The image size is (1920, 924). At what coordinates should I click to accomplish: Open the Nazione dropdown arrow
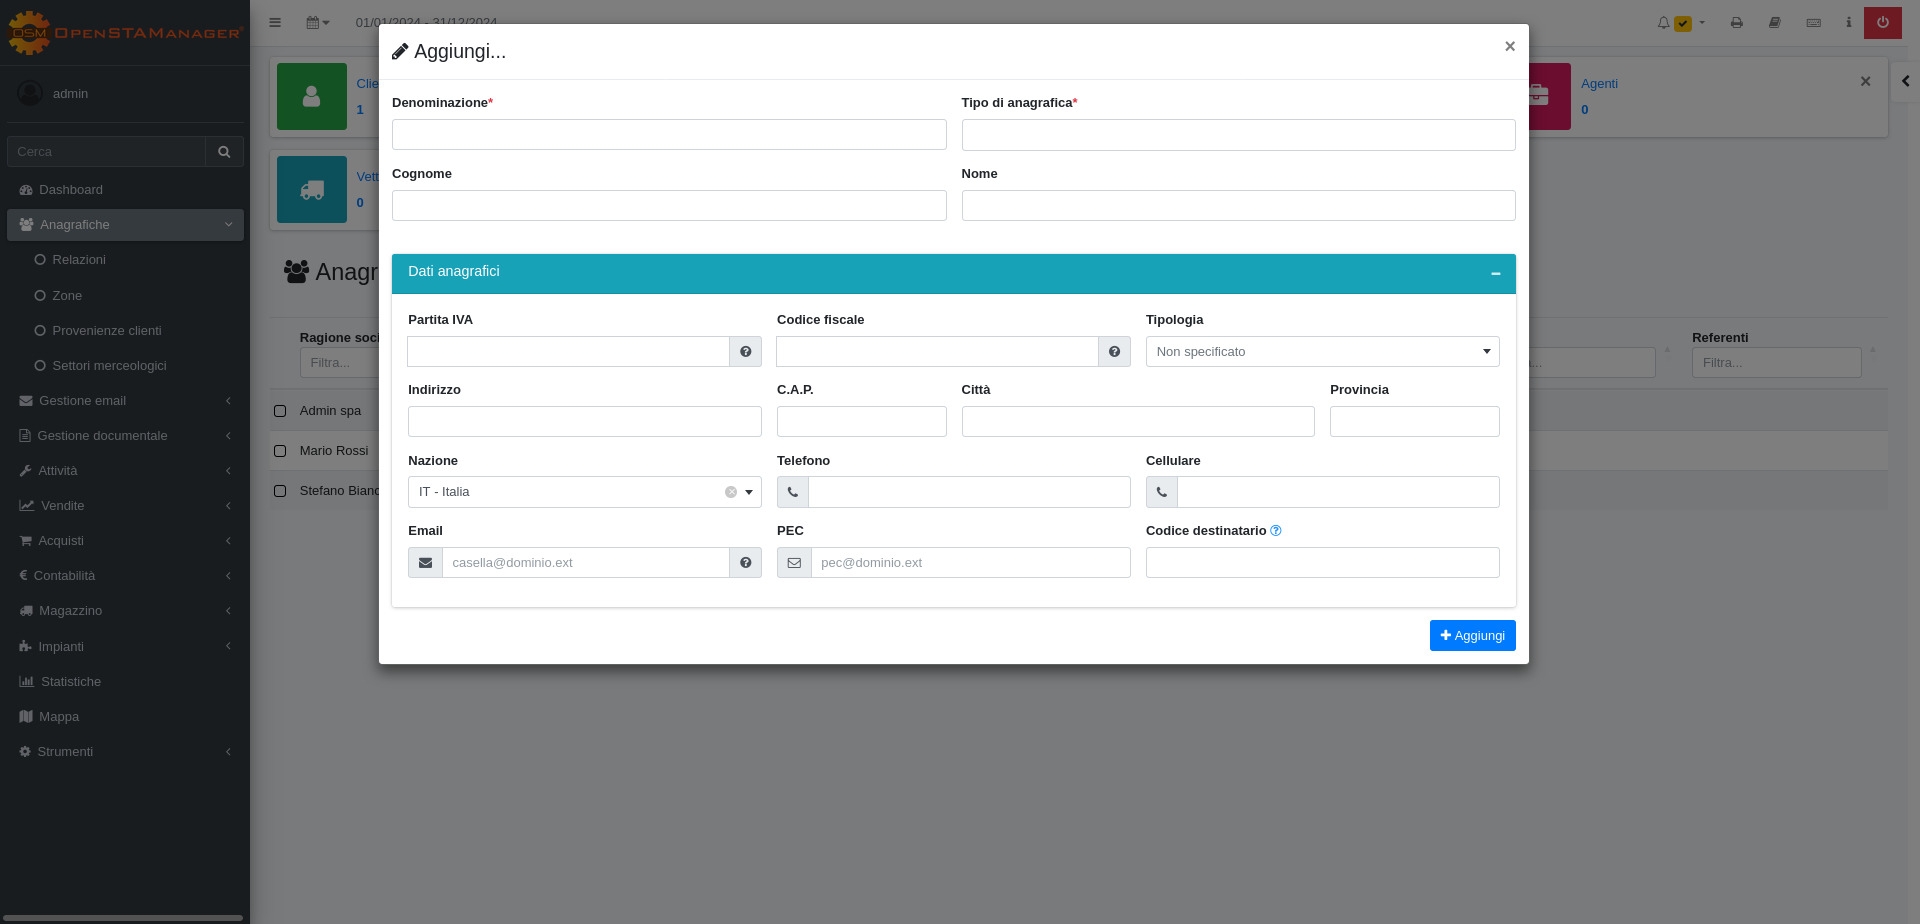click(749, 492)
